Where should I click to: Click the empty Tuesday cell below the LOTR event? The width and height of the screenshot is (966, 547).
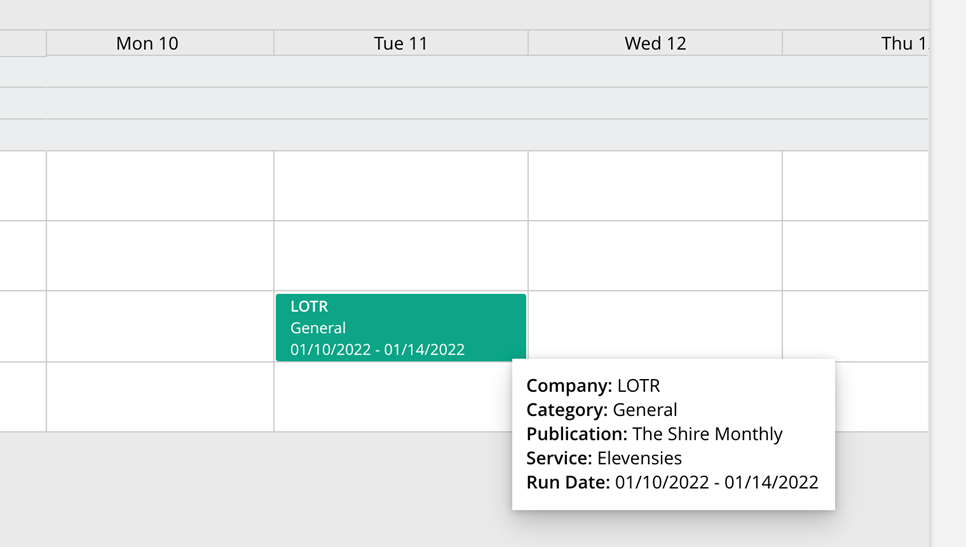tap(390, 397)
